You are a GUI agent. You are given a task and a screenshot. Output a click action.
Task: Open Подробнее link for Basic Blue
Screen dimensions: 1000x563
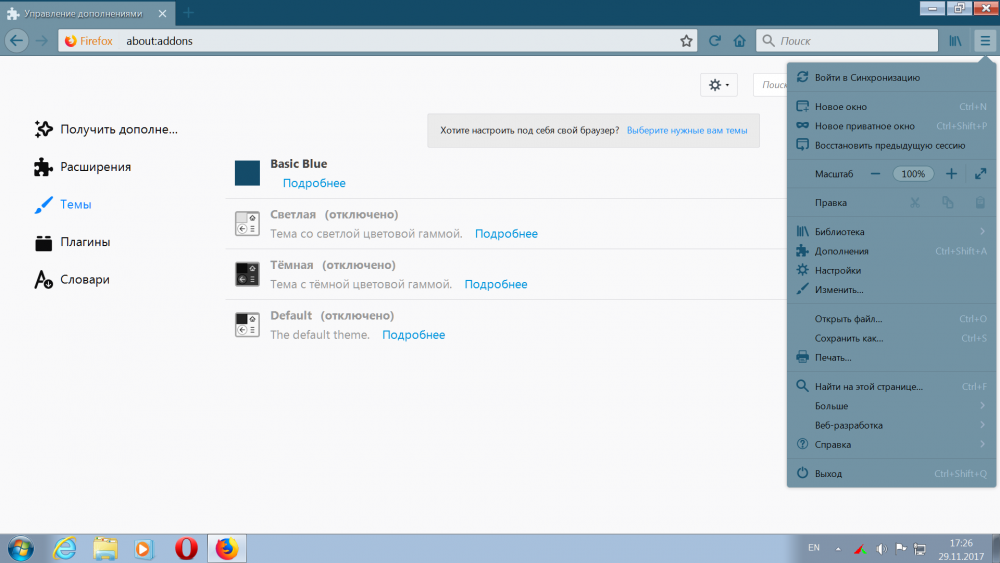(314, 183)
